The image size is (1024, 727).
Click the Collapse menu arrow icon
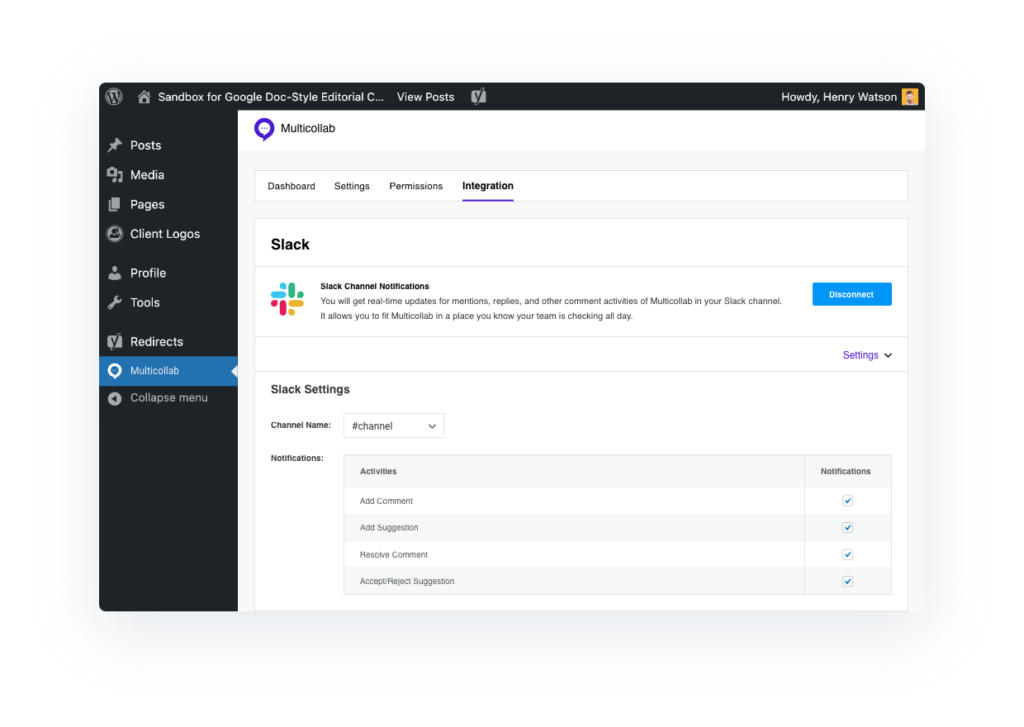tap(115, 398)
